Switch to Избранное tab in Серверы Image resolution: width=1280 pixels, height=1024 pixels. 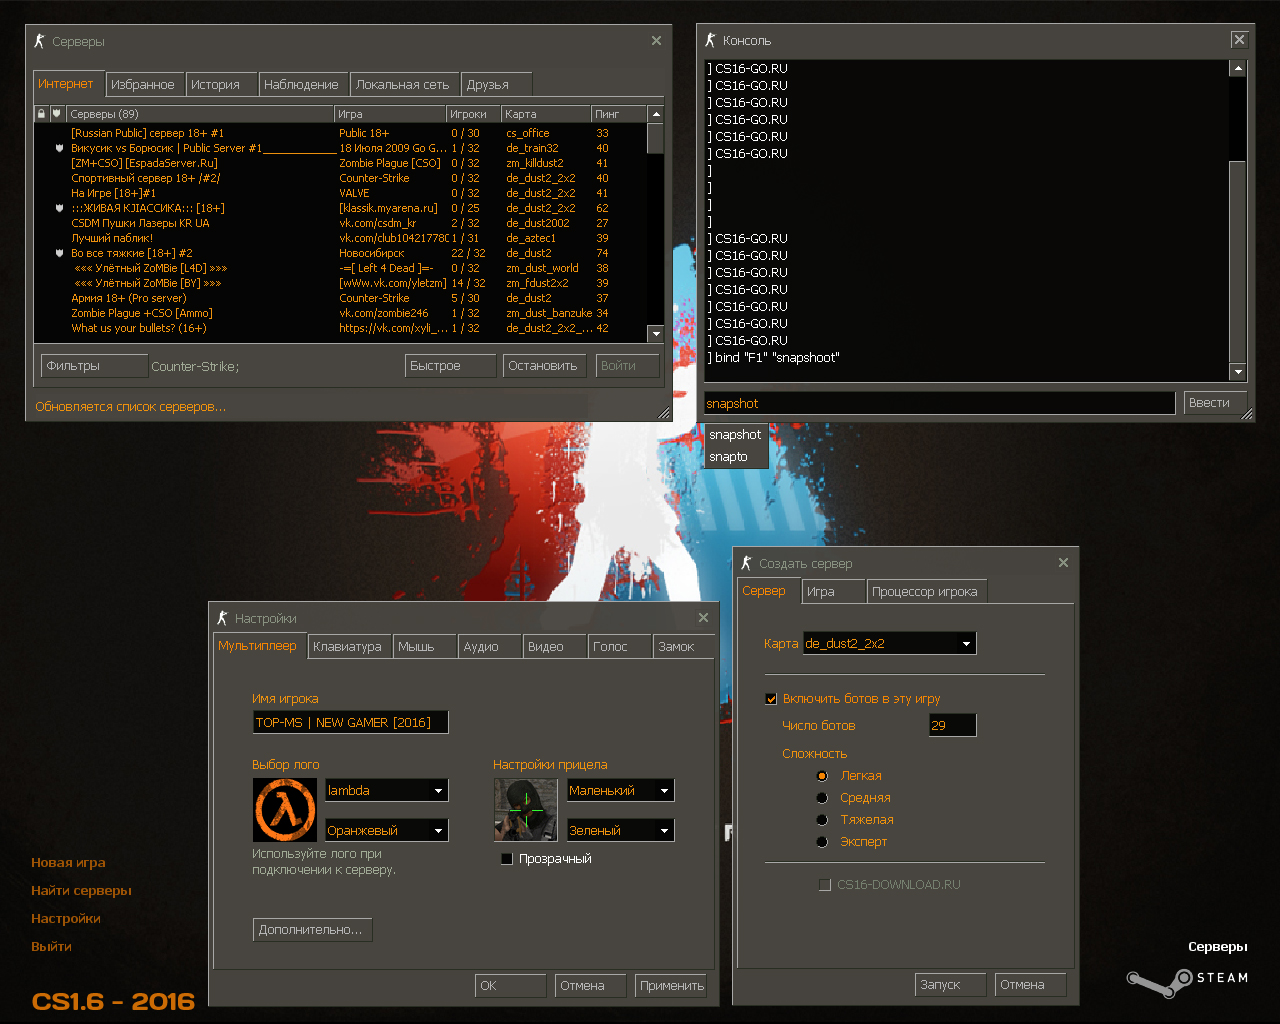143,85
